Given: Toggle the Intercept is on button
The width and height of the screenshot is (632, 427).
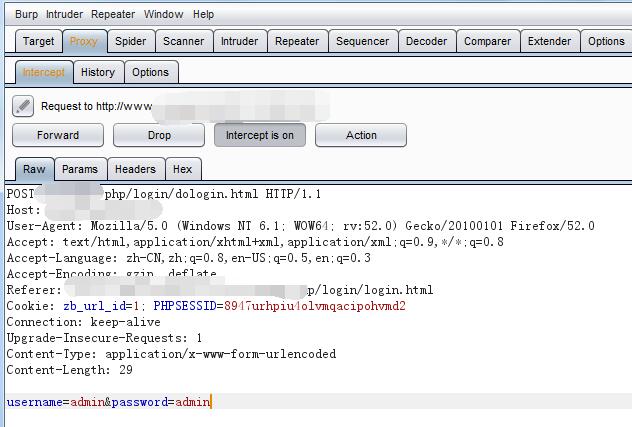Looking at the screenshot, I should pyautogui.click(x=260, y=135).
